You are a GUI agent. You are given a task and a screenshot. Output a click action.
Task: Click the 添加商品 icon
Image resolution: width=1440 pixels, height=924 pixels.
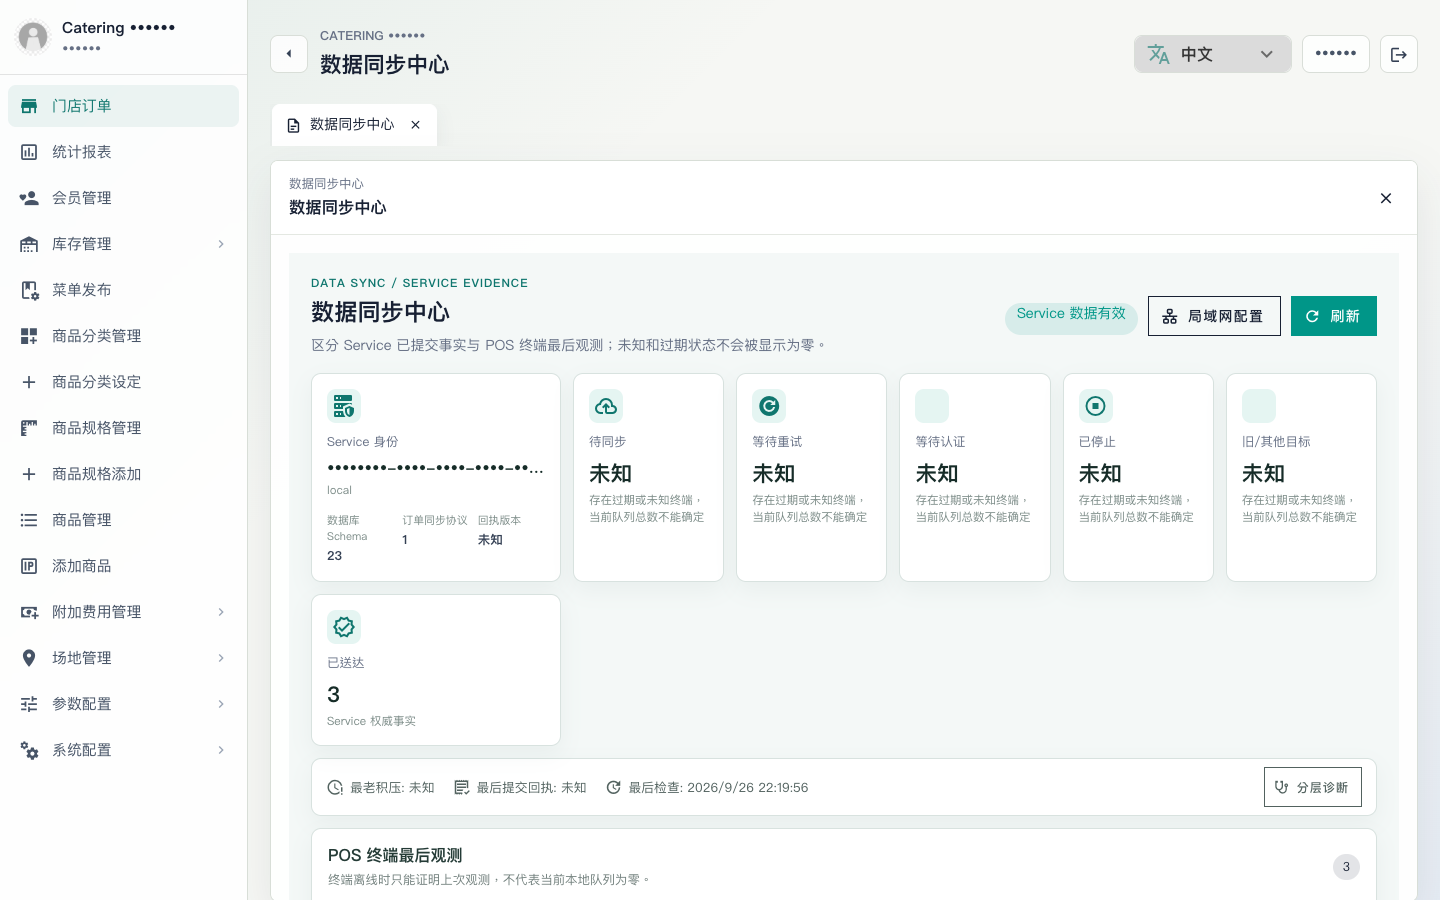[29, 566]
